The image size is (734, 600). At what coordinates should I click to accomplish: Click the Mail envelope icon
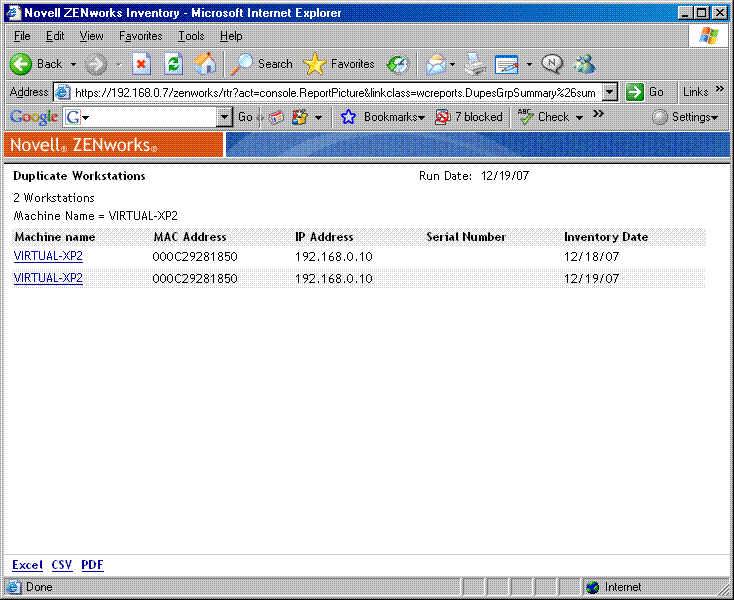click(435, 64)
